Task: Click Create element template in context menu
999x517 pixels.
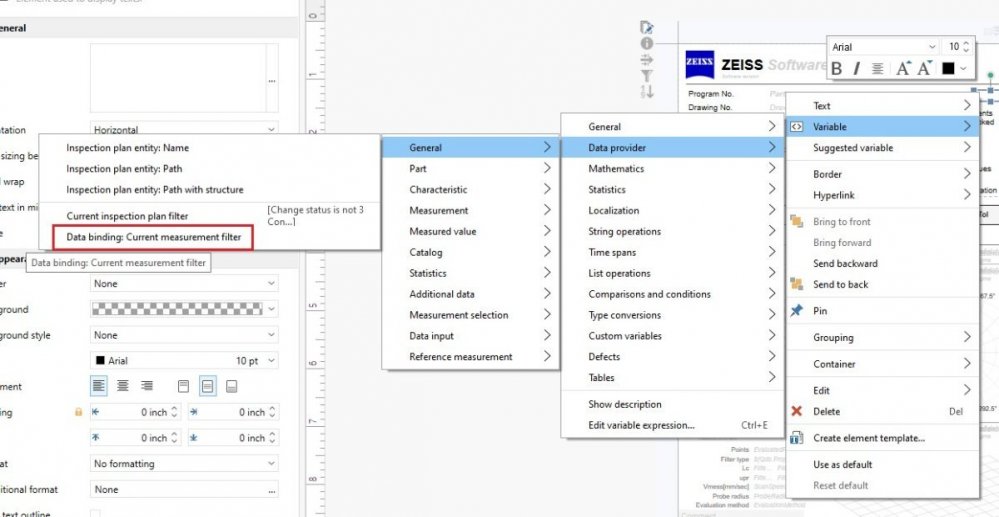Action: click(868, 438)
